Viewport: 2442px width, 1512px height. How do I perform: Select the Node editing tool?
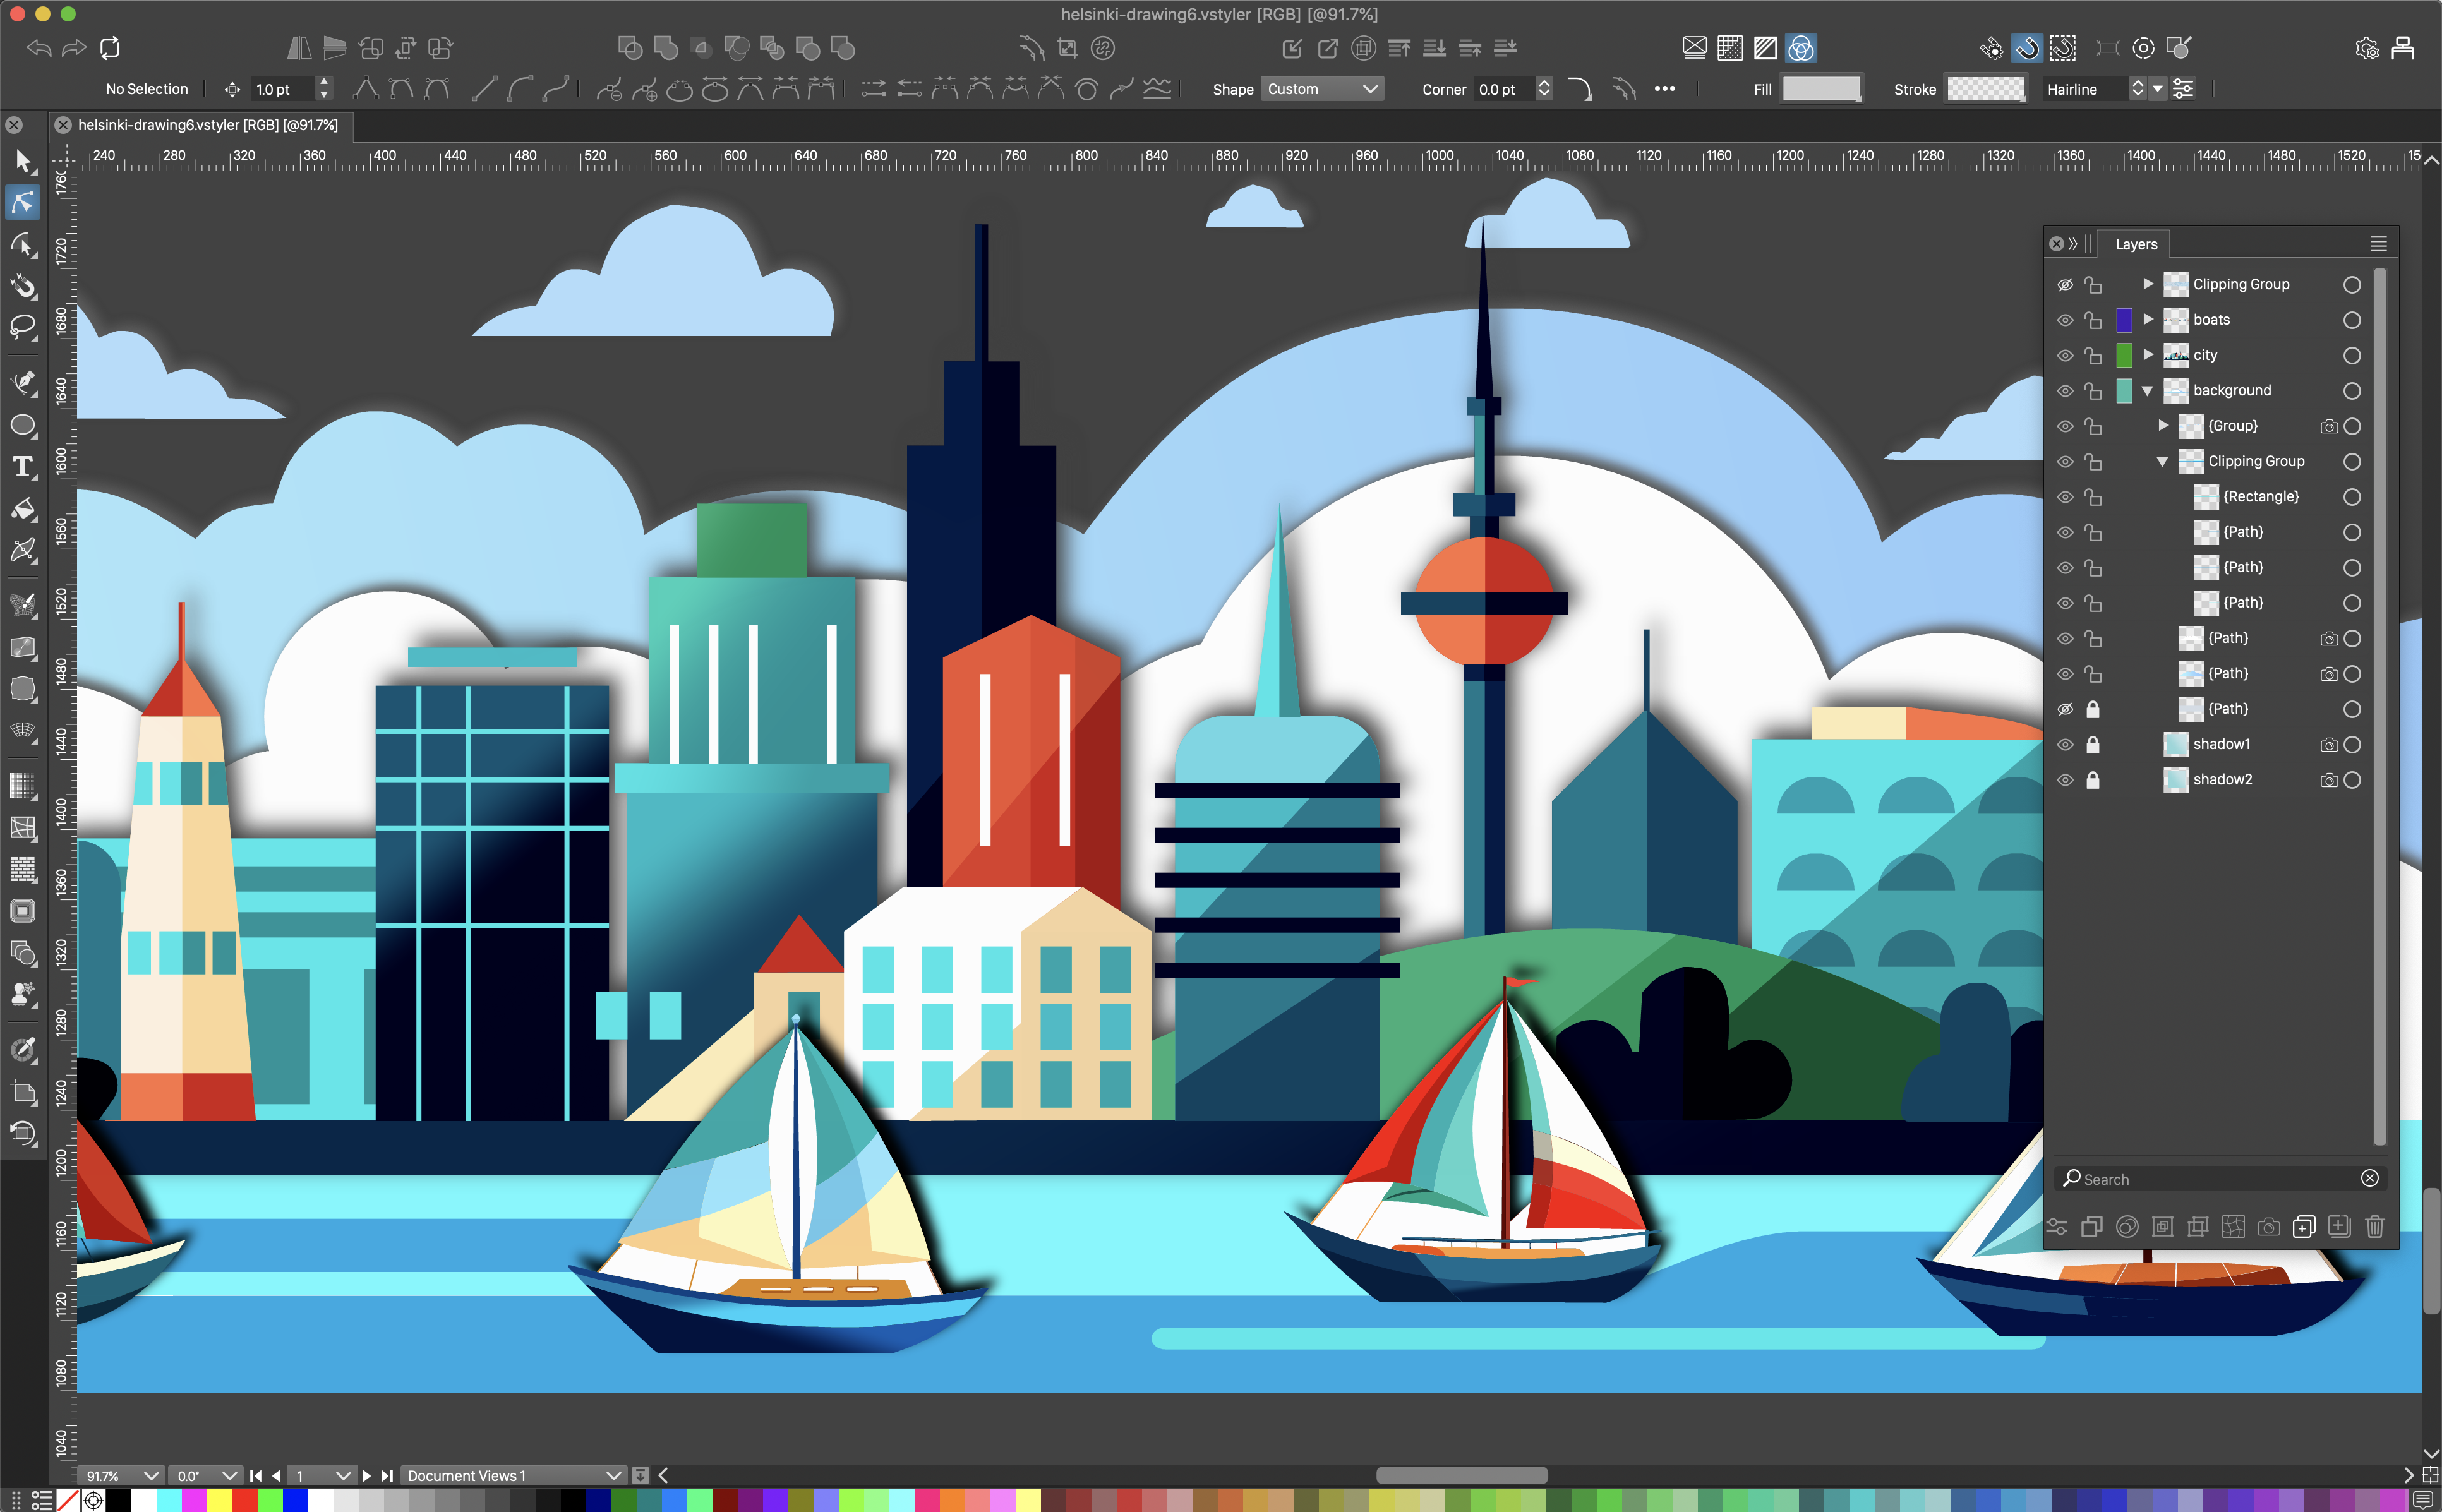coord(23,203)
